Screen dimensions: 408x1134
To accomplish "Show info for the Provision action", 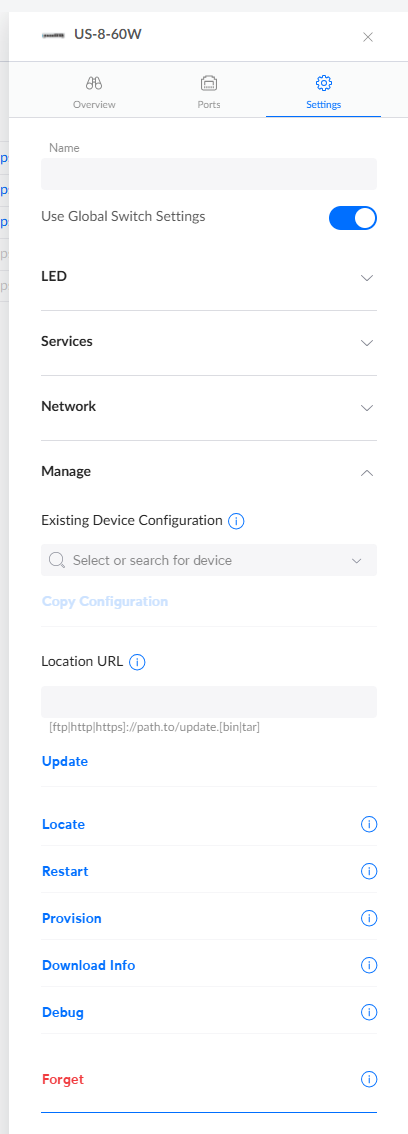I will coord(369,918).
